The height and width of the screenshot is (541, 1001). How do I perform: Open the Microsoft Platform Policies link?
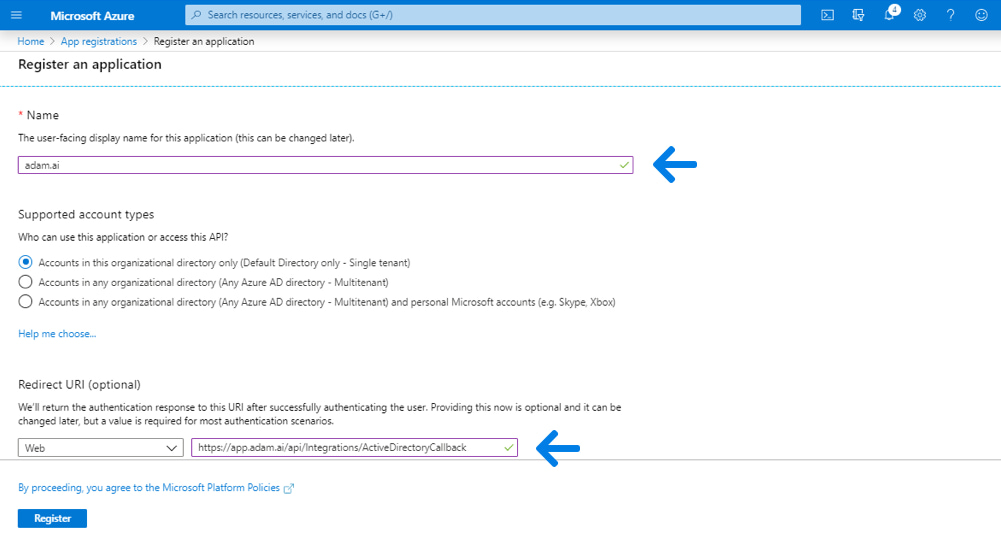click(149, 488)
